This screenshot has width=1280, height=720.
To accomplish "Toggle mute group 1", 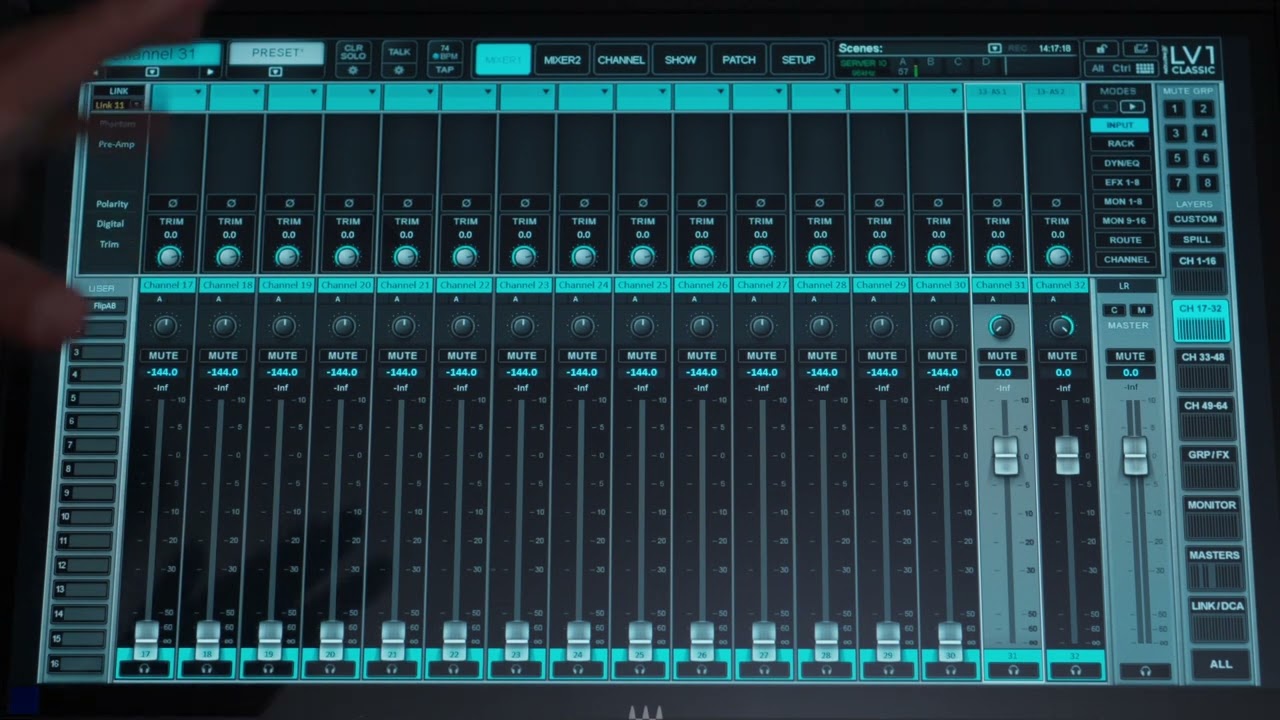I will [1177, 109].
